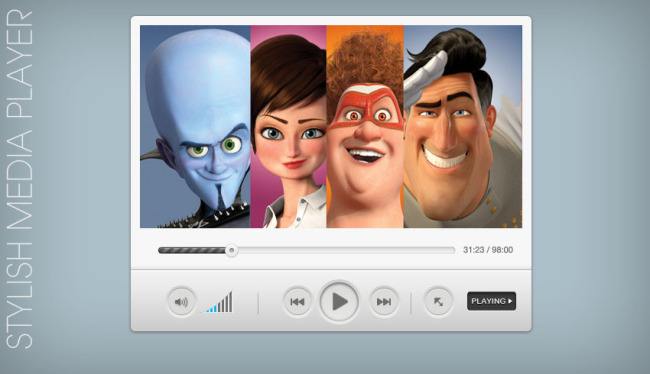
Task: Click the 31:23 / 98:00 time display
Action: click(x=488, y=250)
